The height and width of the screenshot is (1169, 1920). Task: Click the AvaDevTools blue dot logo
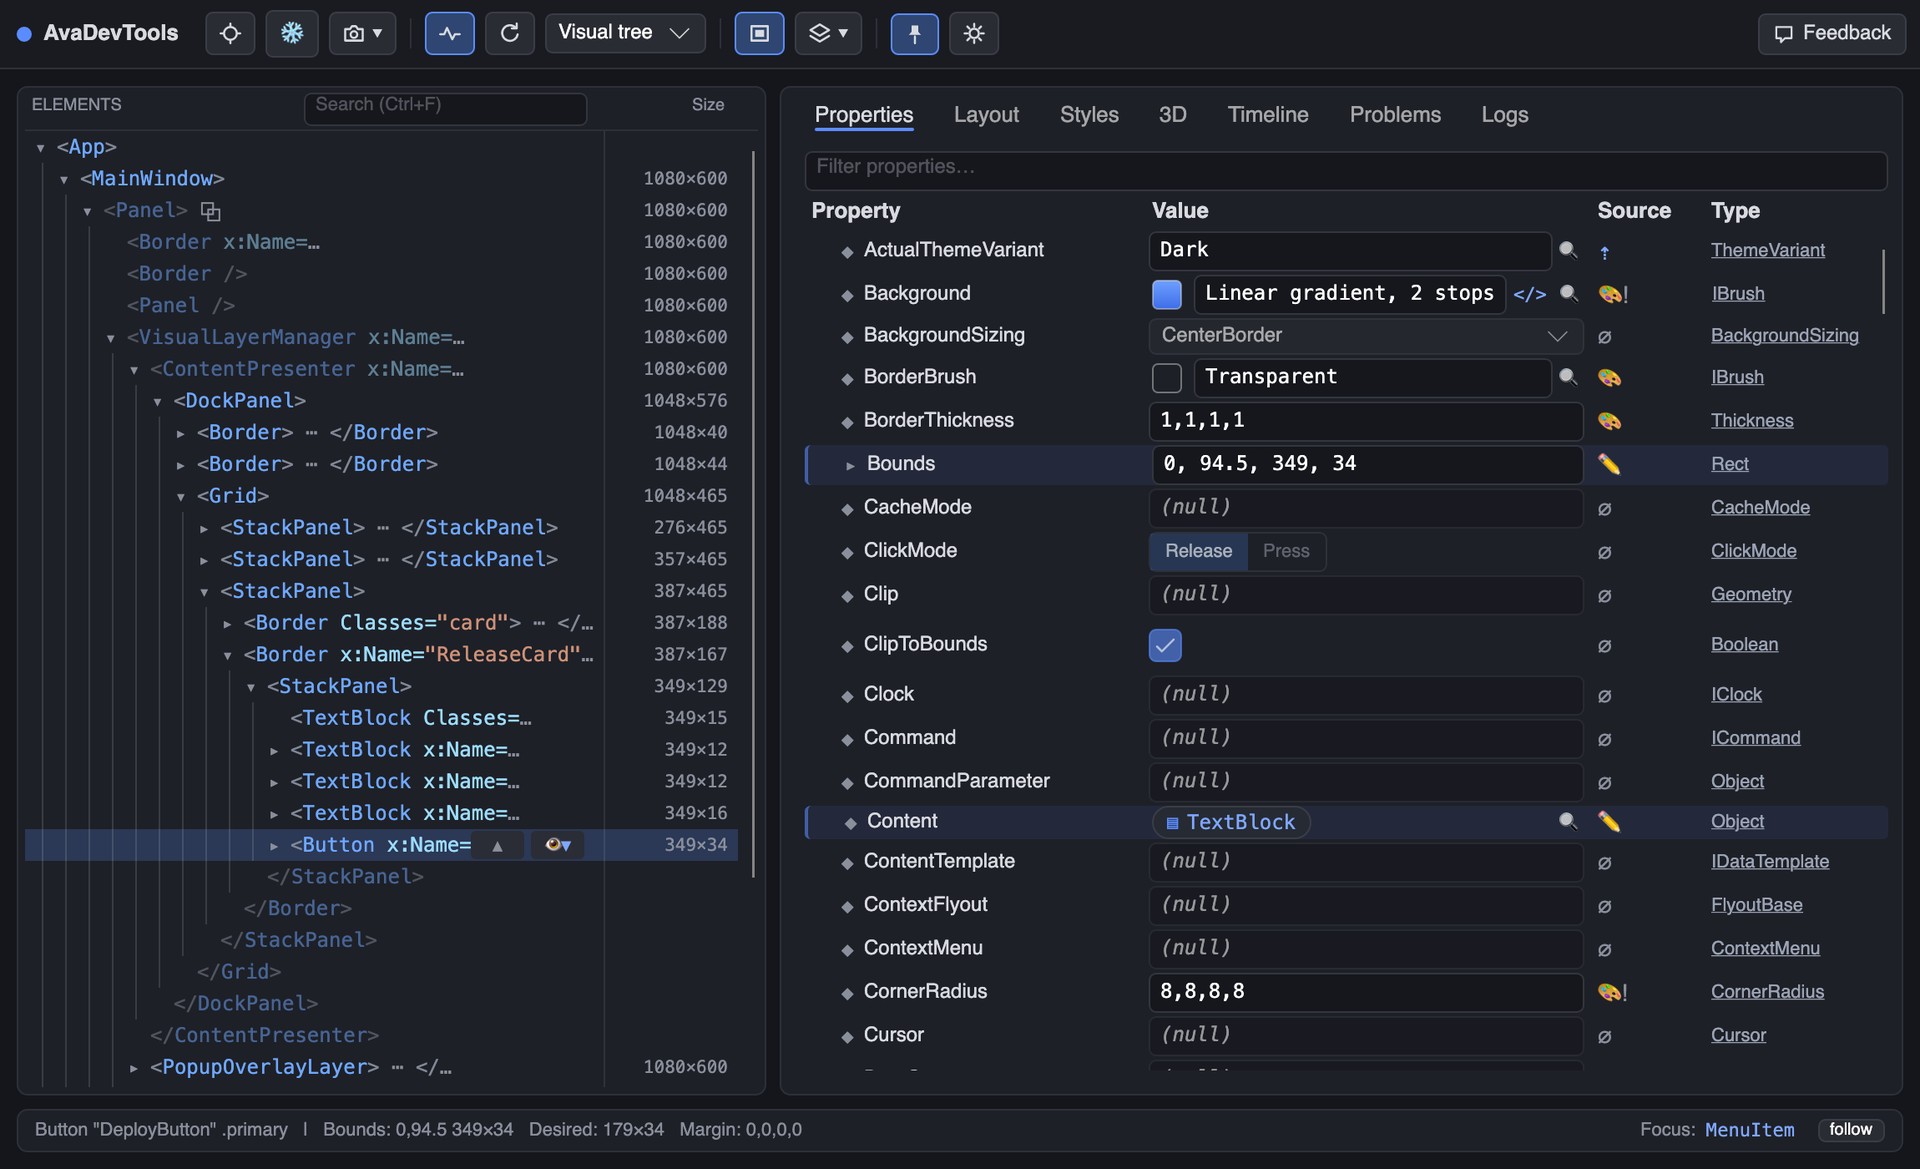click(24, 33)
